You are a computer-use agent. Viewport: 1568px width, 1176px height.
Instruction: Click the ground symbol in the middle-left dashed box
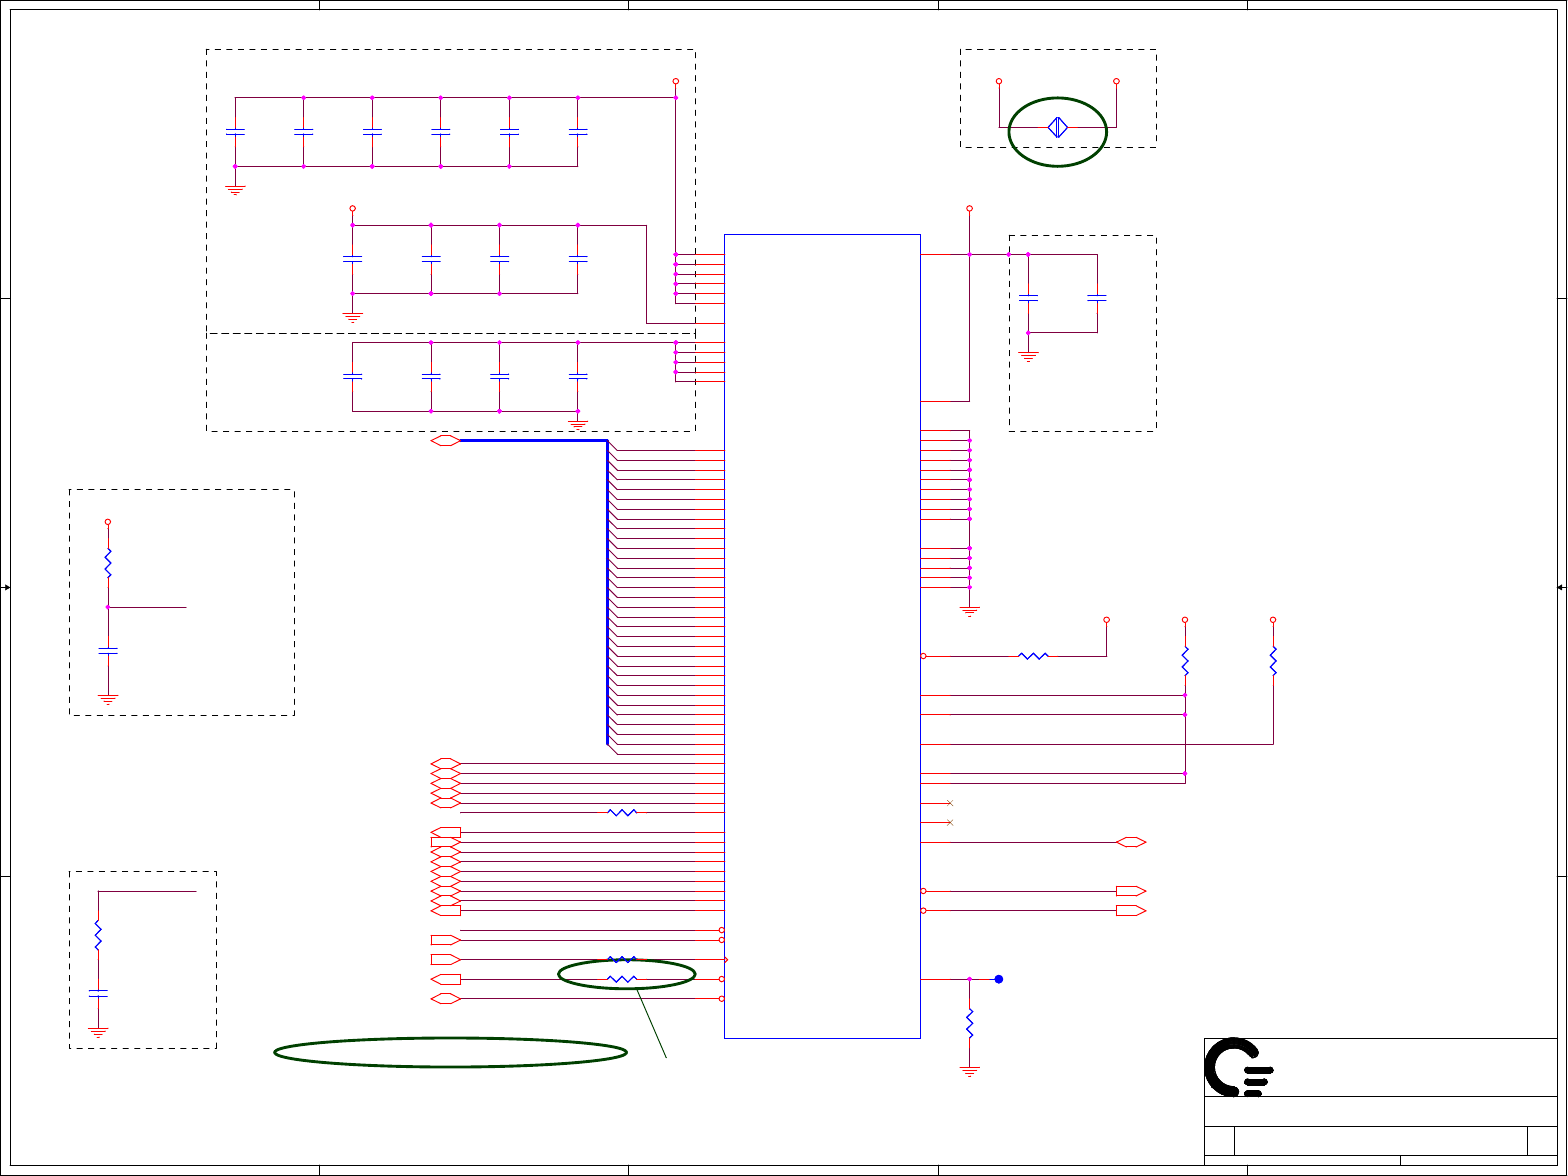click(108, 699)
